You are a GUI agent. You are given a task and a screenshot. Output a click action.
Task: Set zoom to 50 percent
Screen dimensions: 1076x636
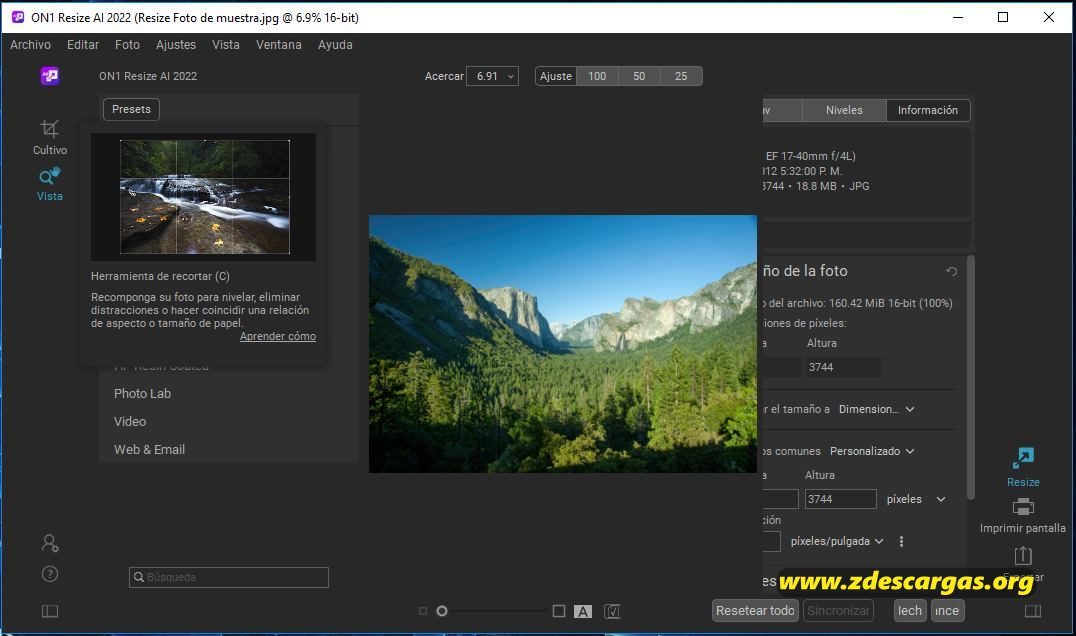tap(639, 76)
